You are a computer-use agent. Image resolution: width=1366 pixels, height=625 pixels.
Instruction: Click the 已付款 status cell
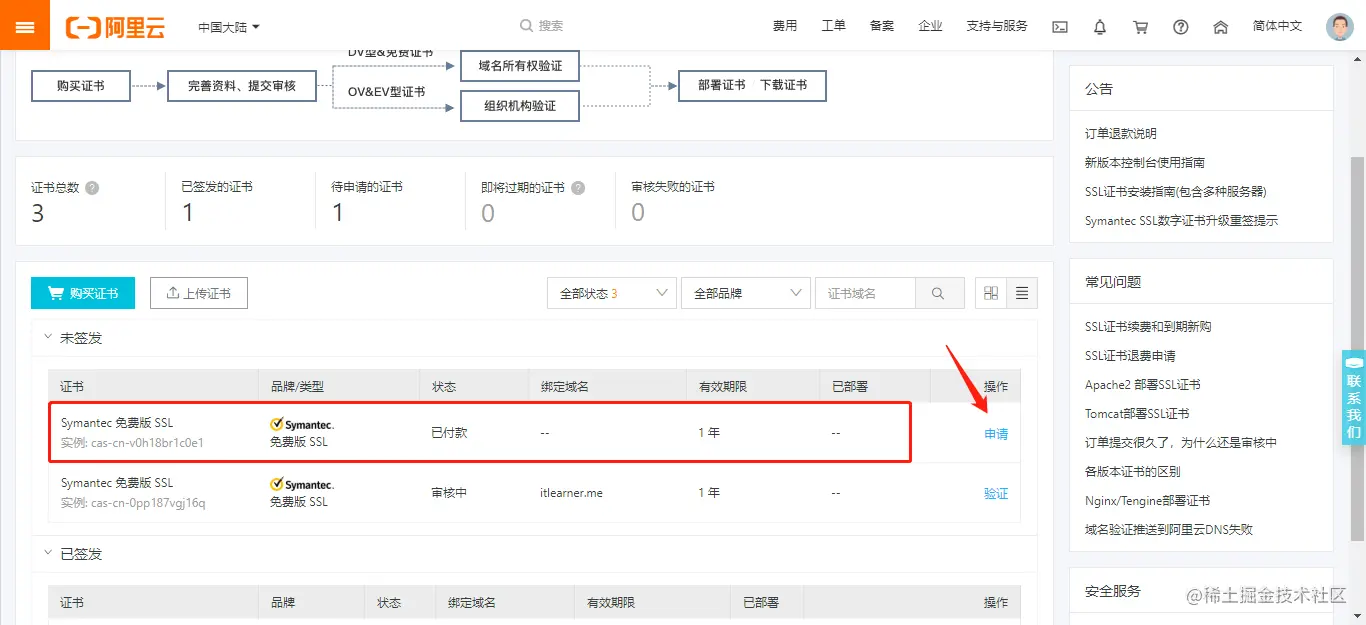point(449,433)
